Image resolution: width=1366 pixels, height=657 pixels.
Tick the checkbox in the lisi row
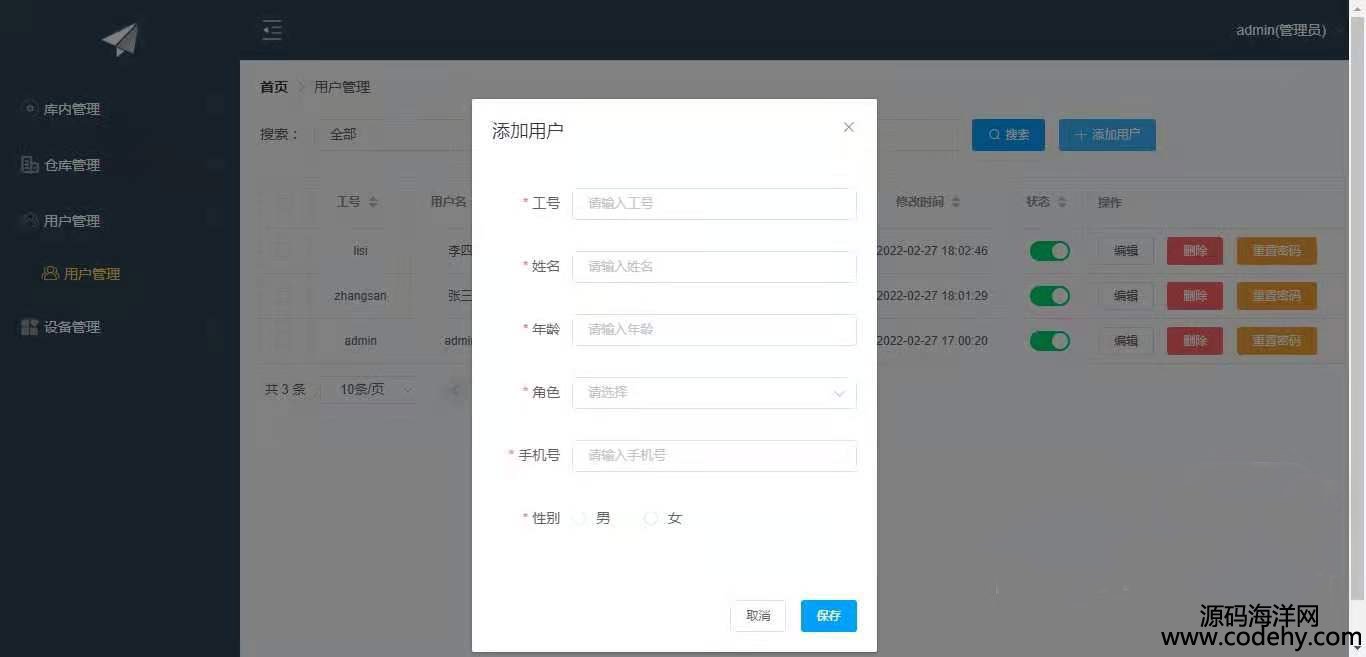(x=285, y=251)
